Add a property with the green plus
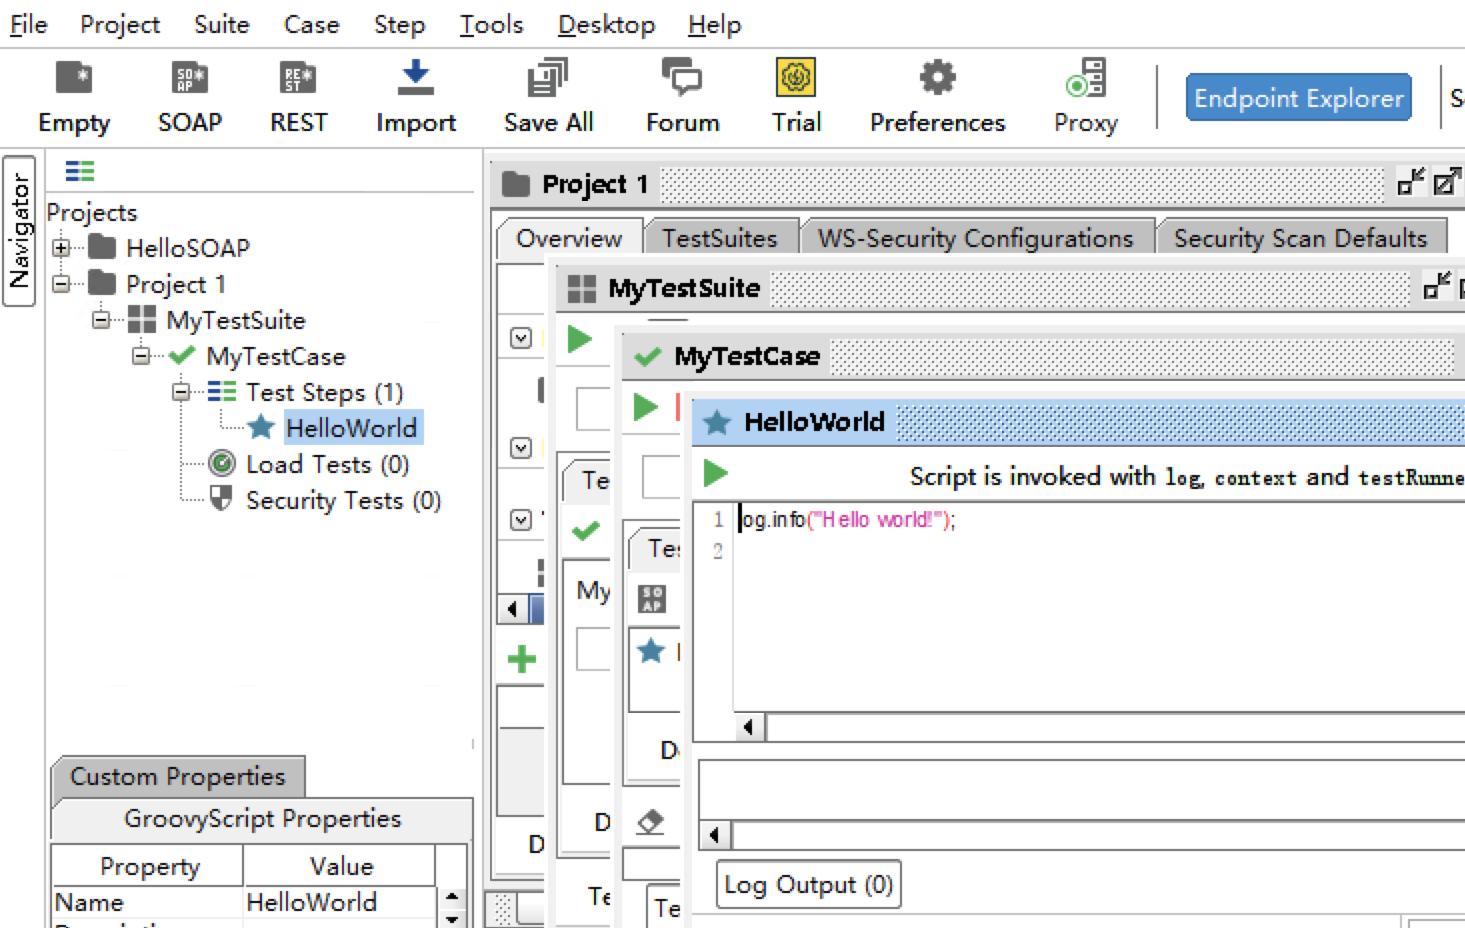The image size is (1465, 928). pyautogui.click(x=520, y=658)
